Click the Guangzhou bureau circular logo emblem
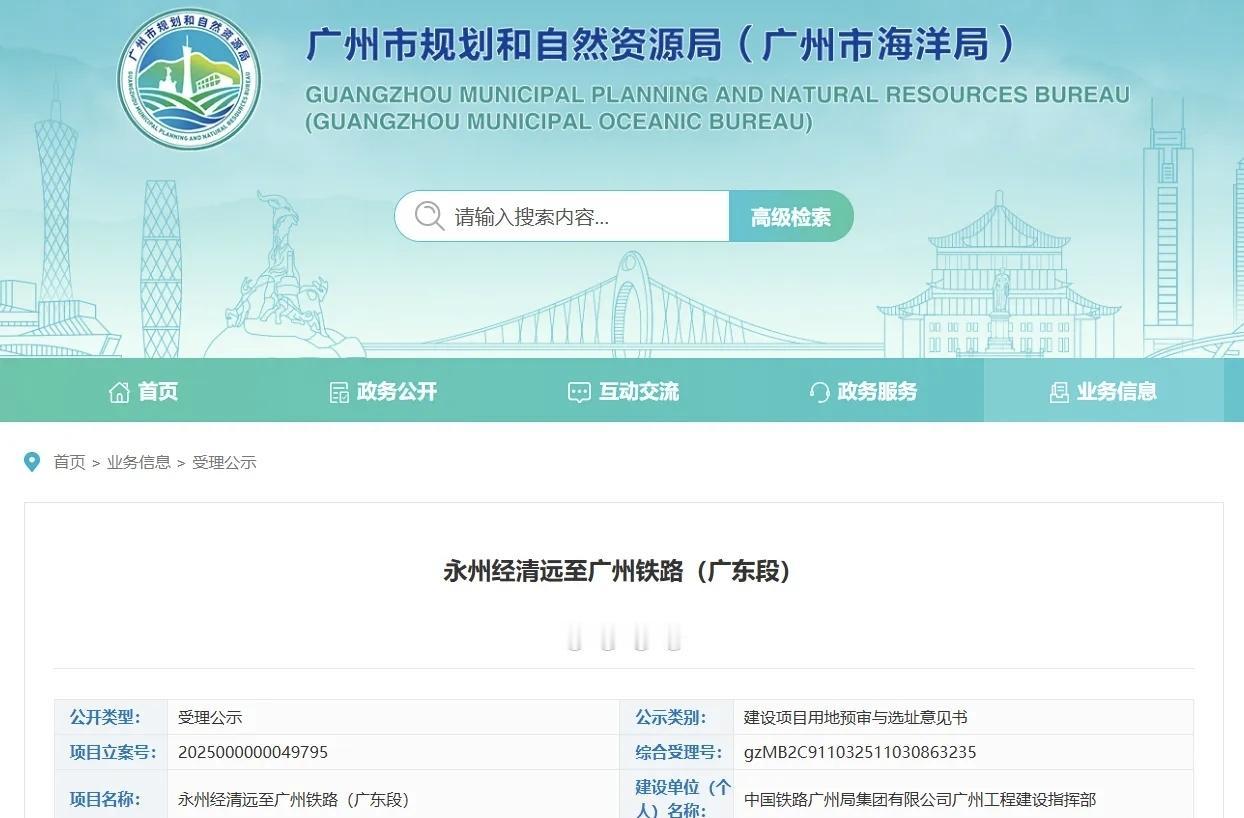 190,80
